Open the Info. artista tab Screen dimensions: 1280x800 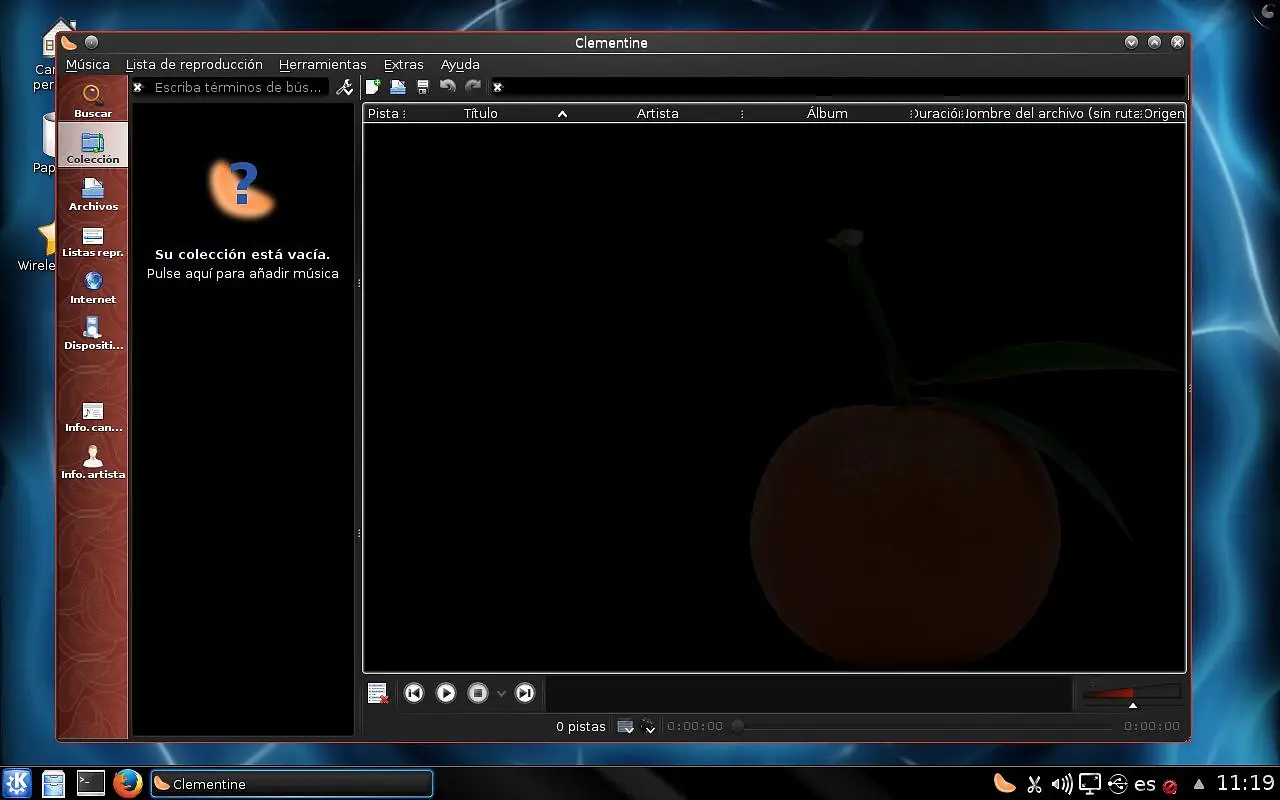pyautogui.click(x=93, y=462)
